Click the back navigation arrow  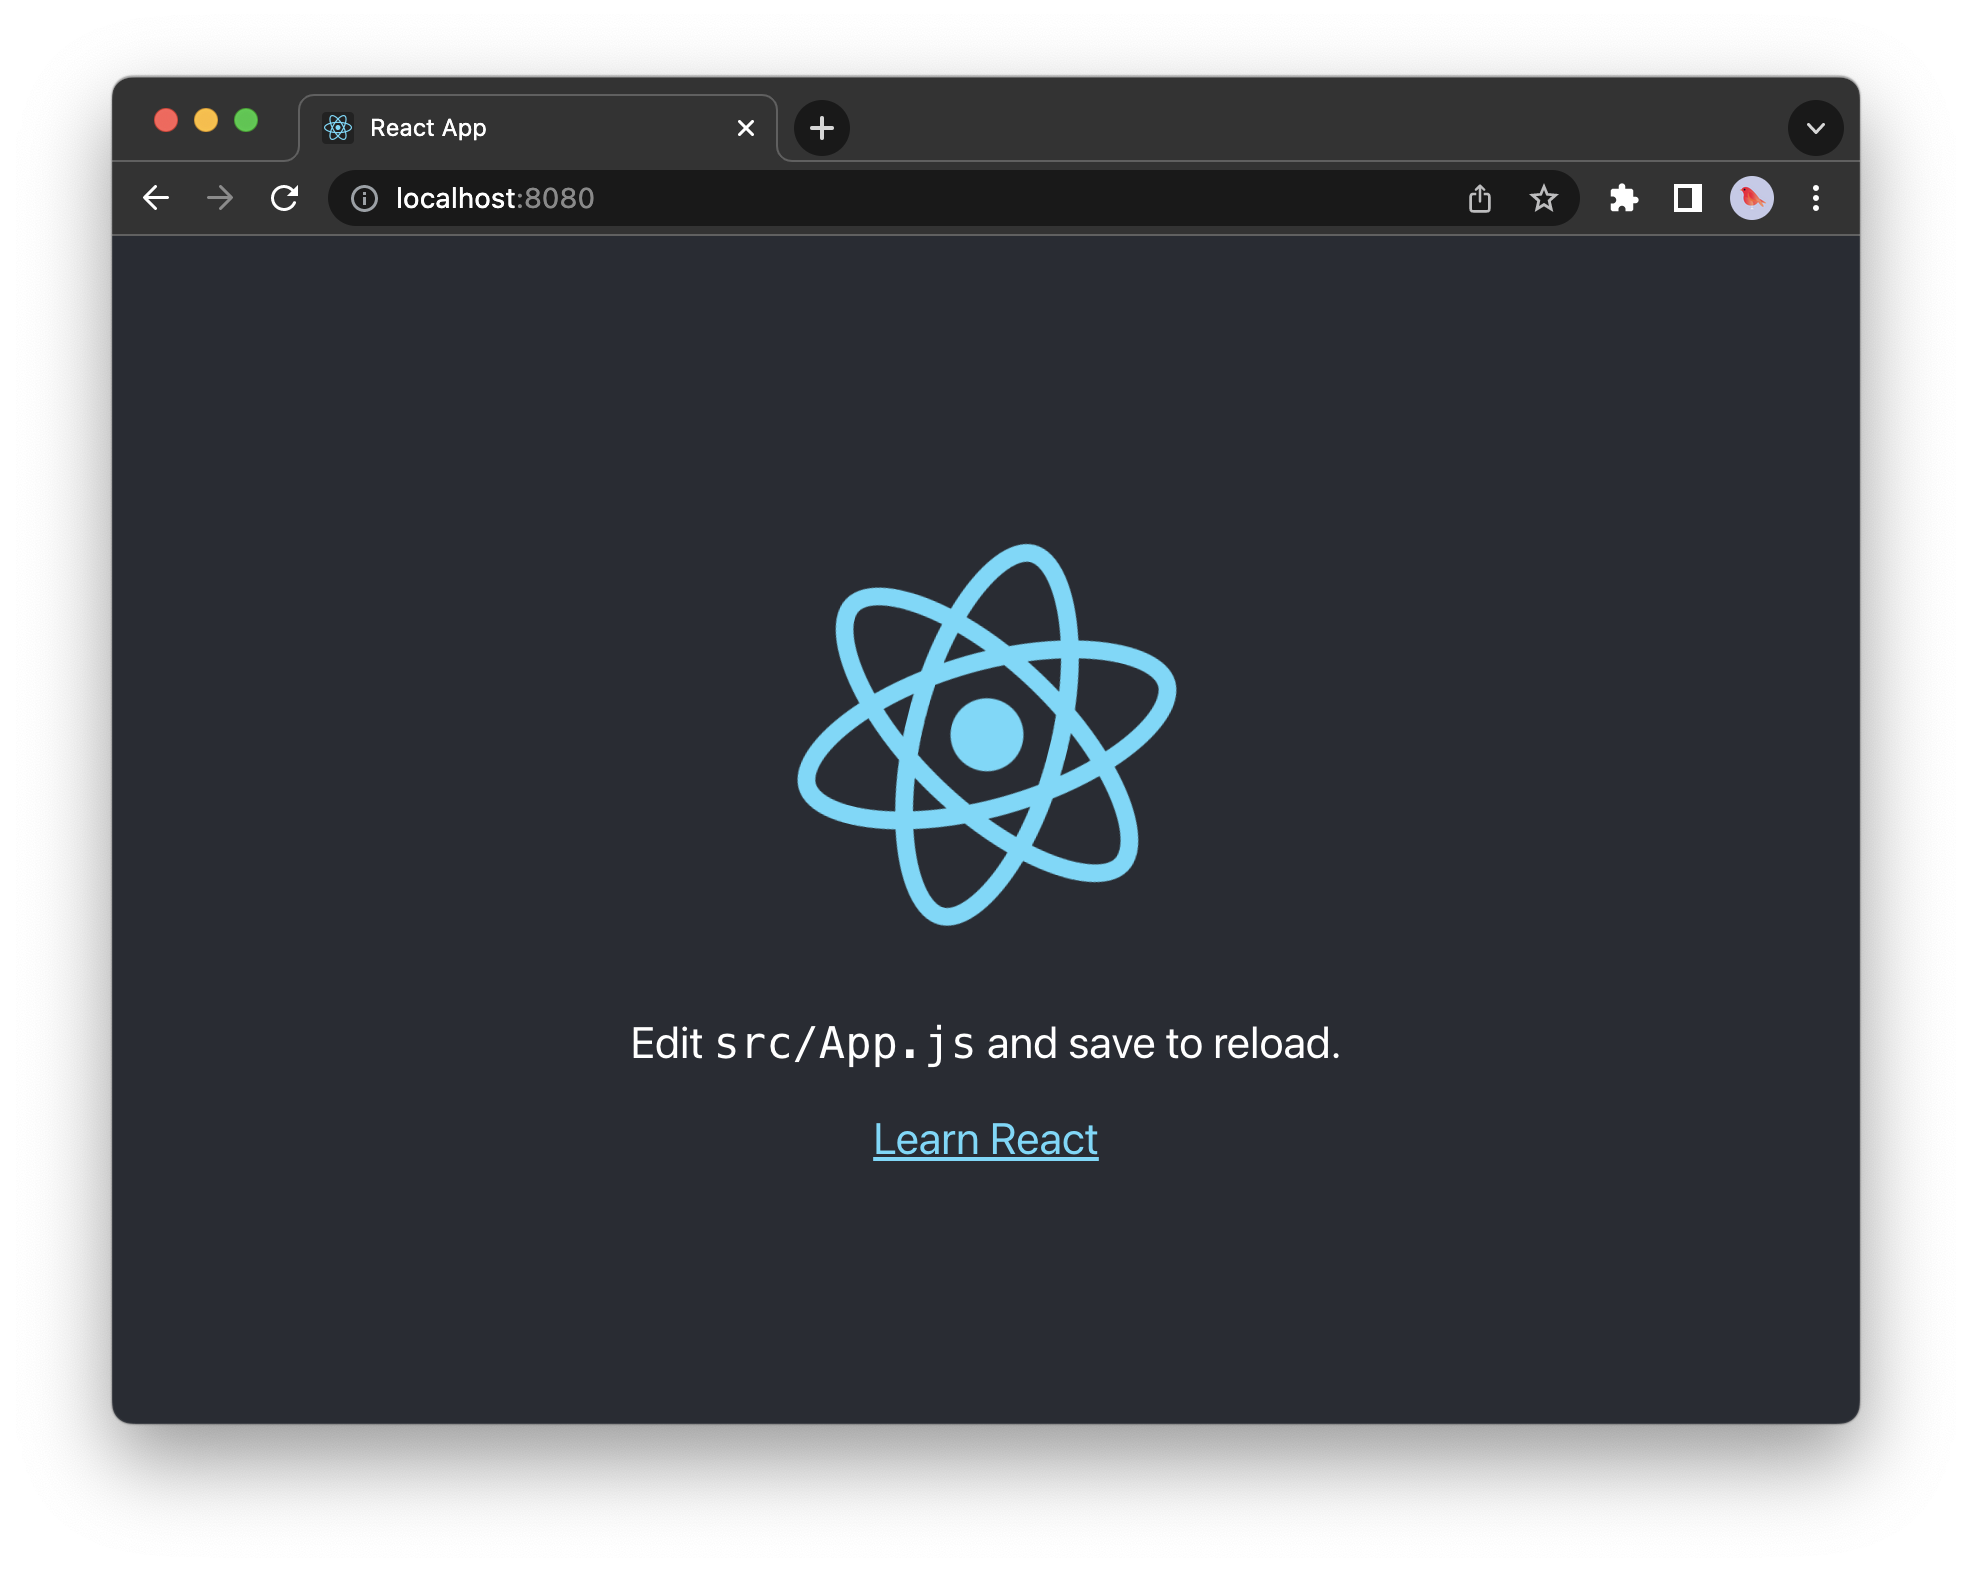[156, 198]
